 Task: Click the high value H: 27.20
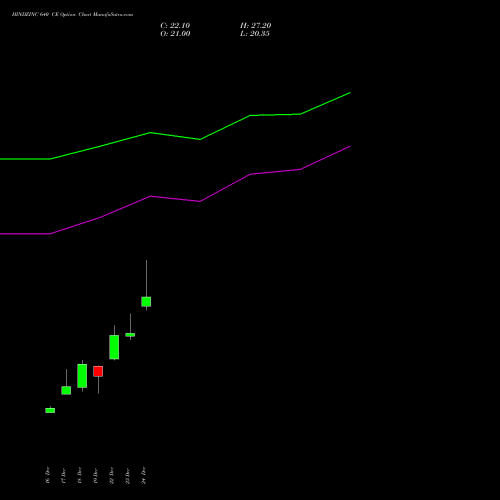tap(256, 26)
